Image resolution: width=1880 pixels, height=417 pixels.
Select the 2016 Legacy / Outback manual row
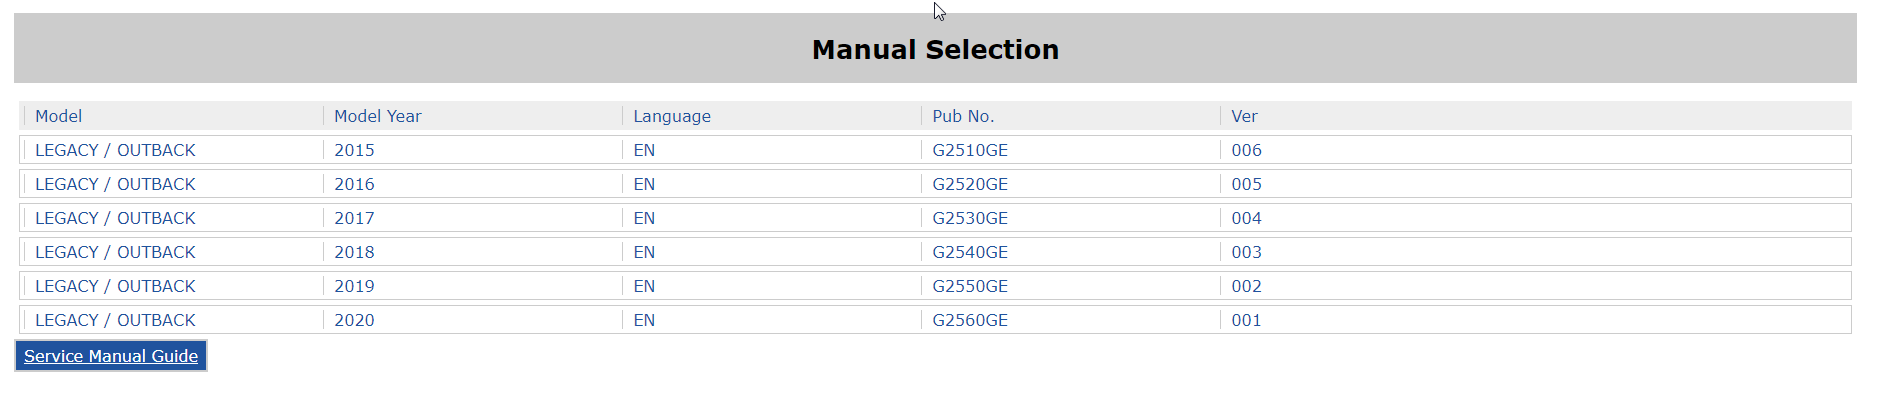tap(935, 184)
